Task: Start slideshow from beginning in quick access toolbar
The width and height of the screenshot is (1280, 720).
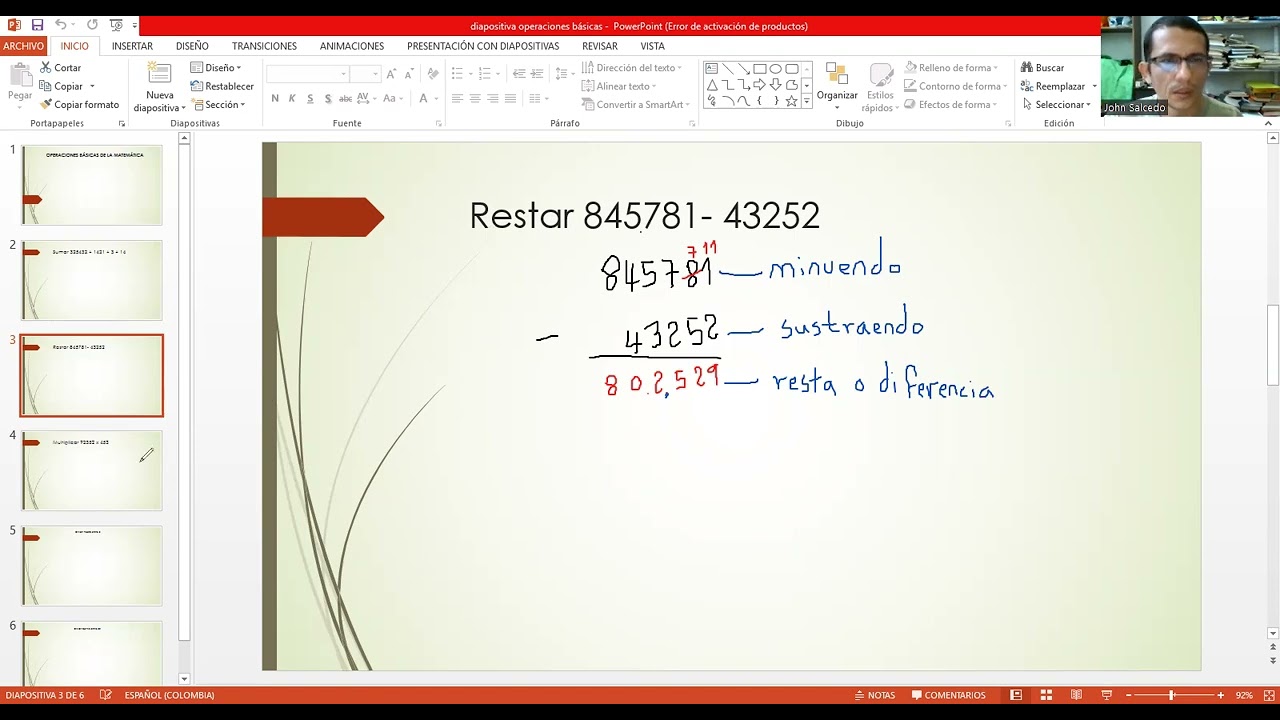Action: pos(115,25)
